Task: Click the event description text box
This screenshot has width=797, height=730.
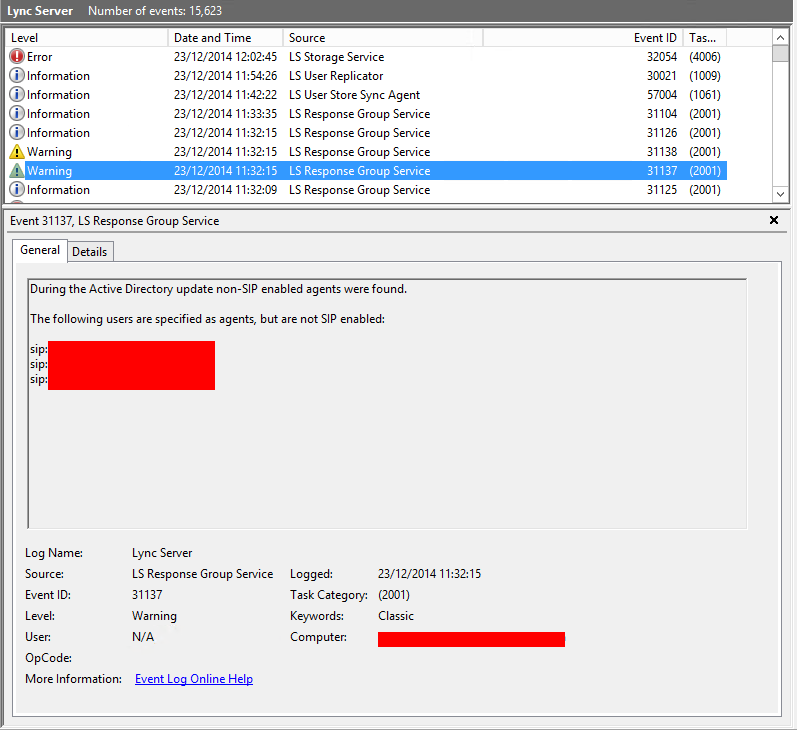Action: click(x=387, y=404)
